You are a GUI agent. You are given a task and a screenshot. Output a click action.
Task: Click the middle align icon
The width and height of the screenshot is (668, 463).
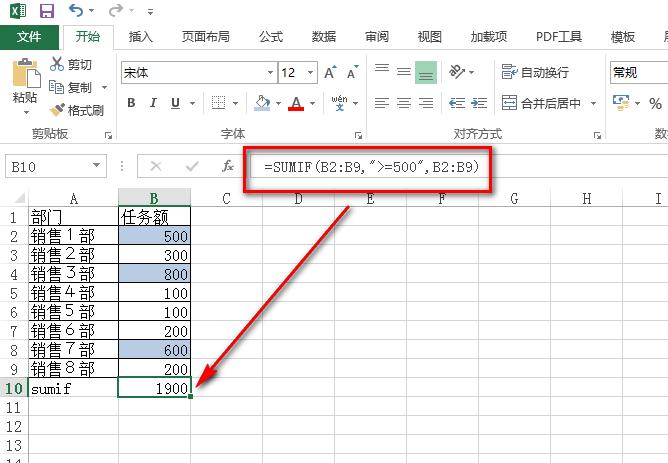click(404, 72)
